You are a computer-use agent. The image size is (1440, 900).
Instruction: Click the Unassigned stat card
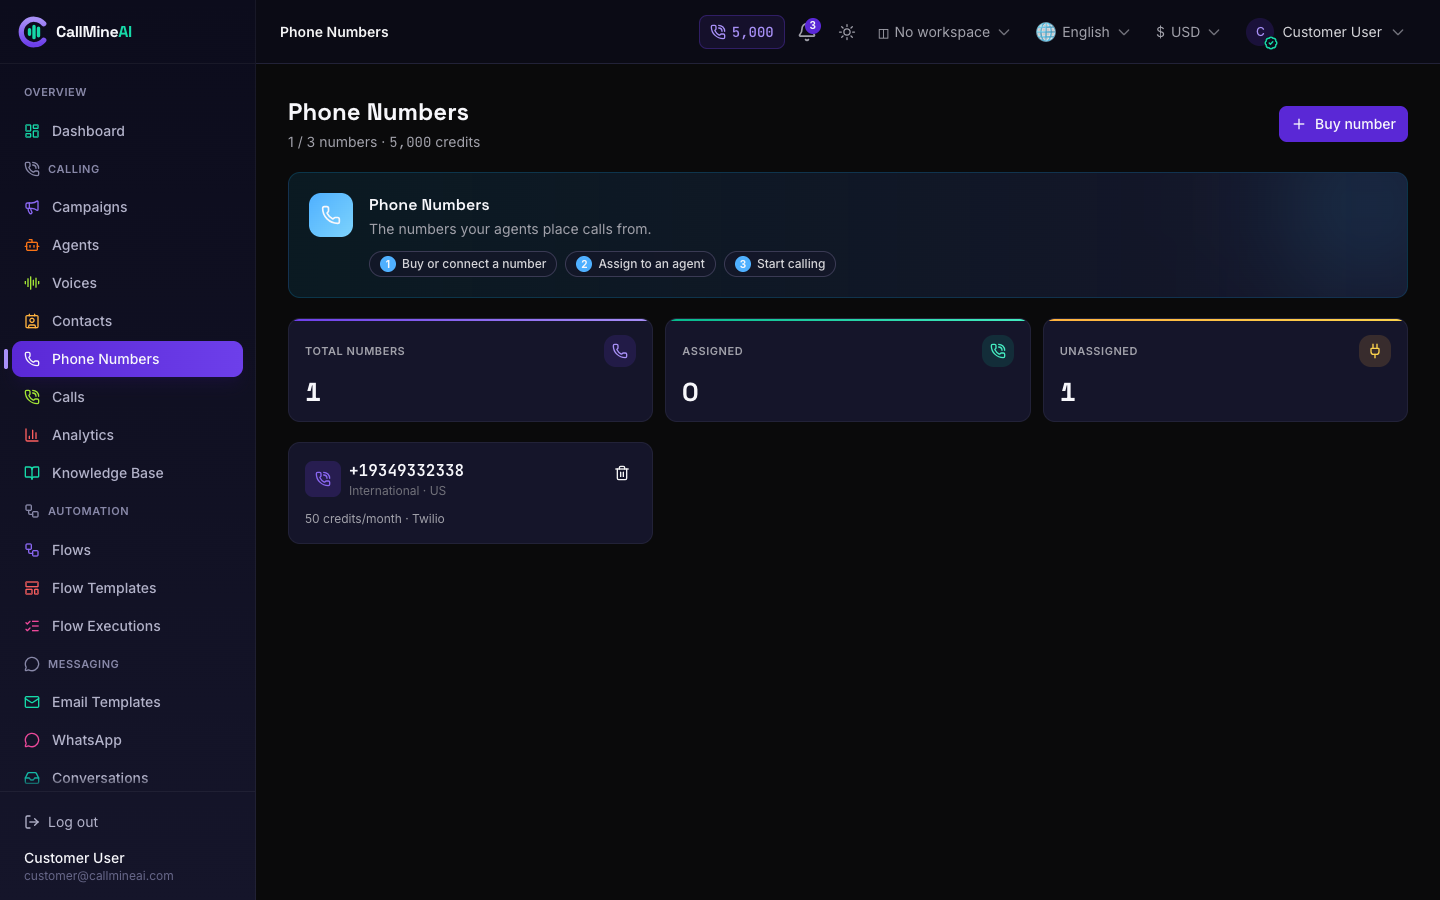point(1225,370)
